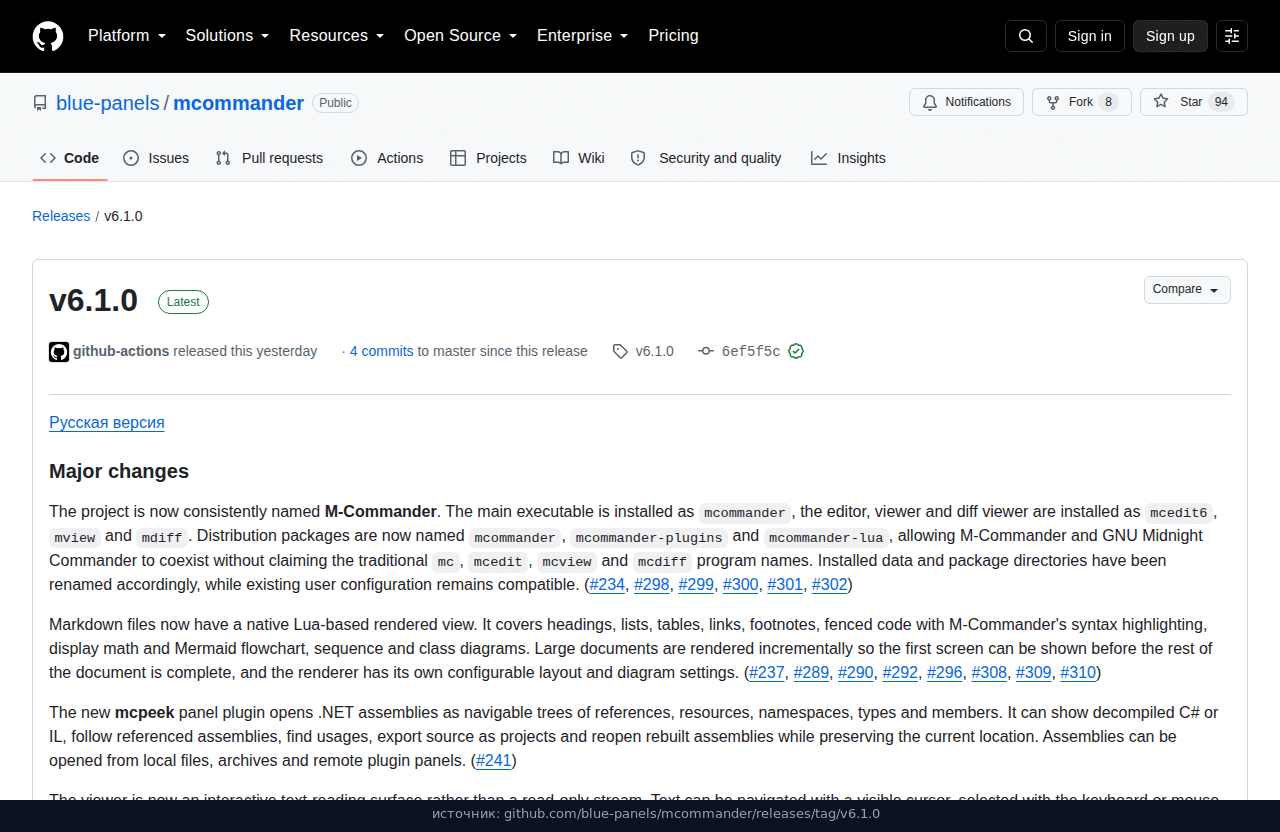Open the Security and quality tab

click(706, 158)
